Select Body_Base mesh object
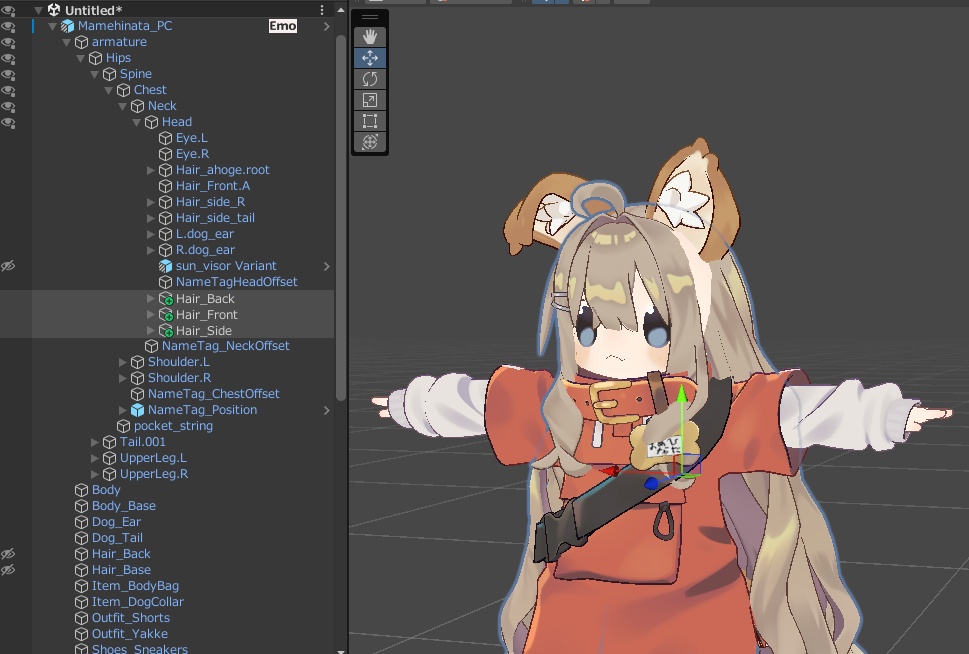The image size is (969, 654). pos(124,506)
